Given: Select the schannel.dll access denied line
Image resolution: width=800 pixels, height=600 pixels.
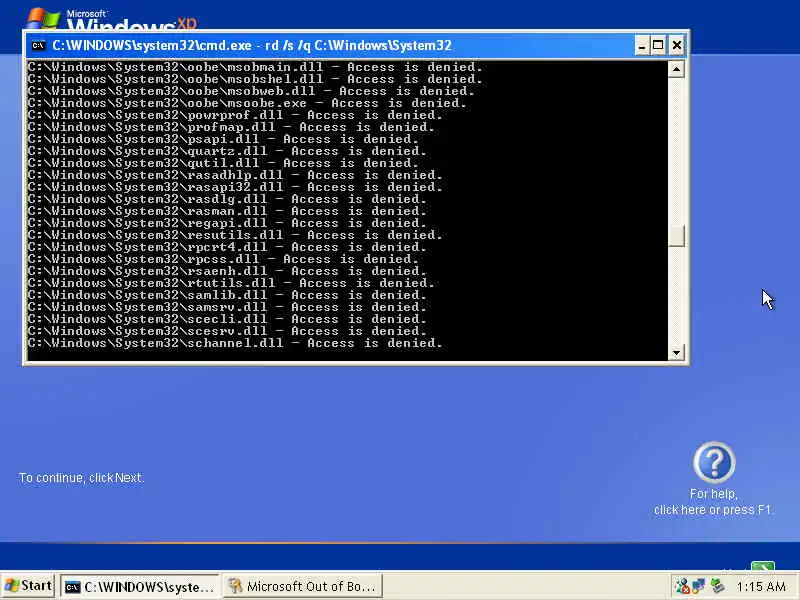Looking at the screenshot, I should click(x=235, y=343).
